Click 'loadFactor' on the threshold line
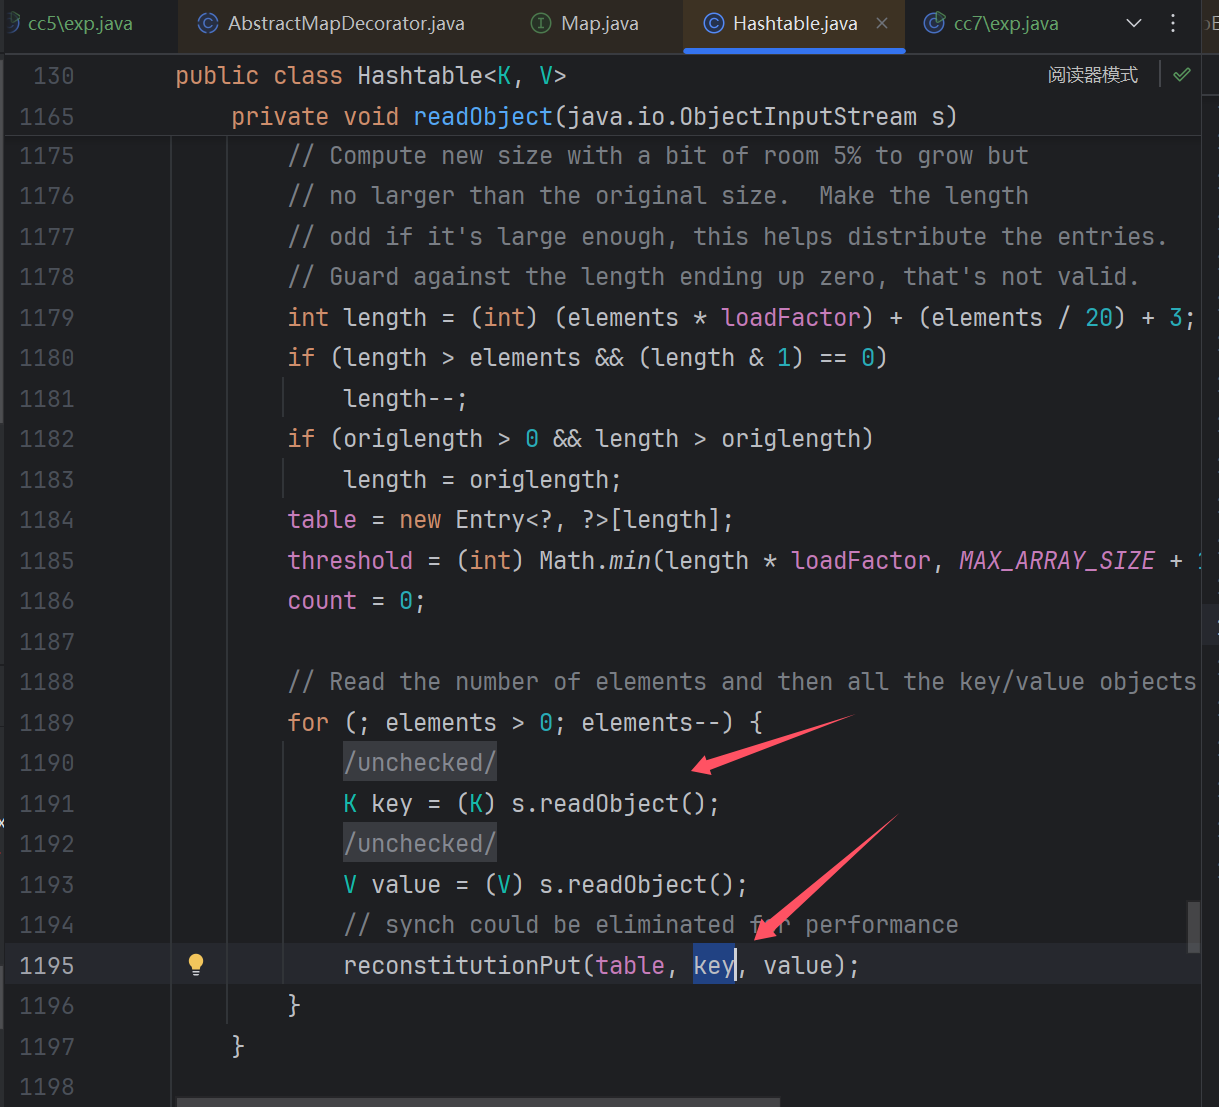Image resolution: width=1219 pixels, height=1107 pixels. pyautogui.click(x=861, y=561)
